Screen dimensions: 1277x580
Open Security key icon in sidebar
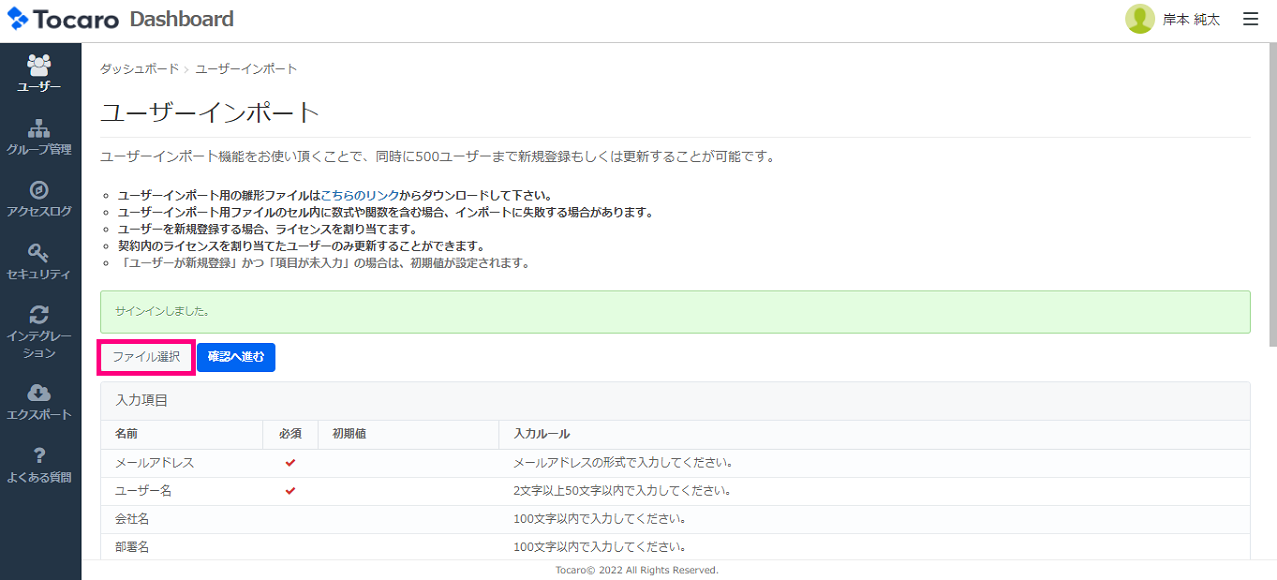(39, 252)
